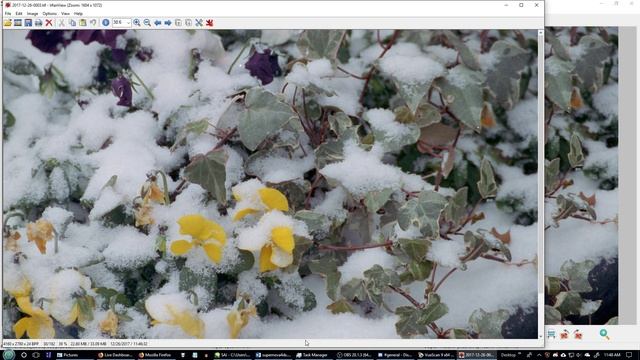This screenshot has width=640, height=360.
Task: Open the File menu
Action: (8, 13)
